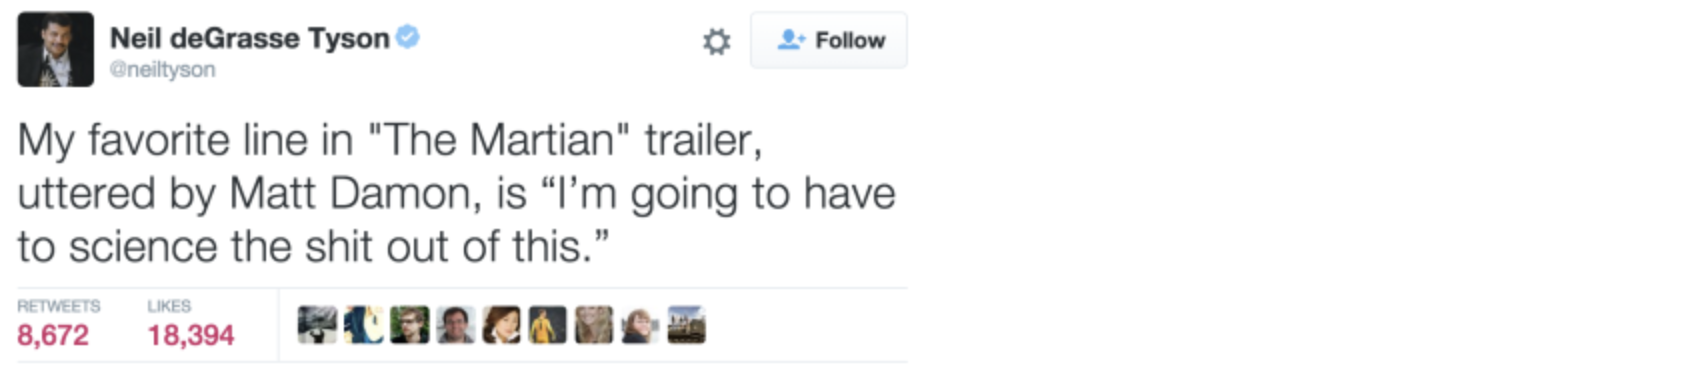Click the tweet text about "The Martian"

tap(456, 194)
